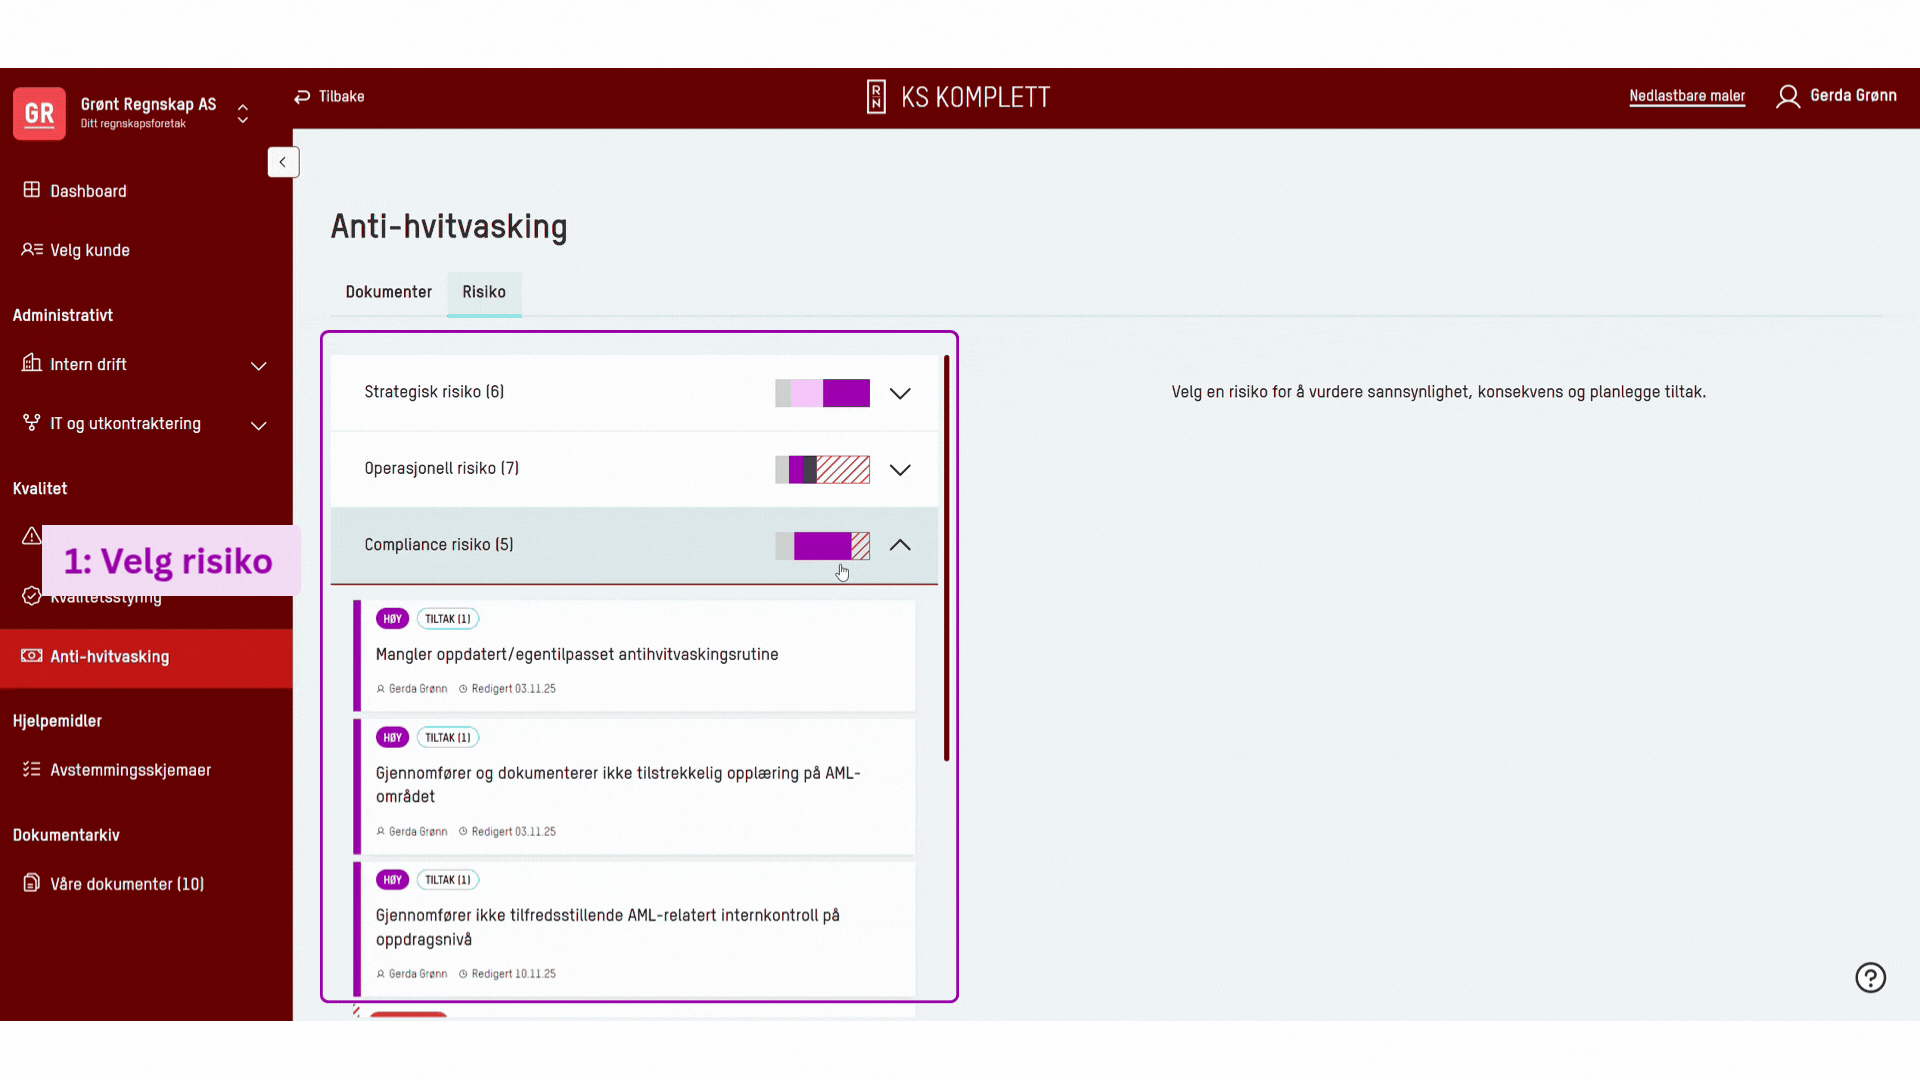
Task: Expand Strategisk risiko section chevron
Action: [900, 393]
